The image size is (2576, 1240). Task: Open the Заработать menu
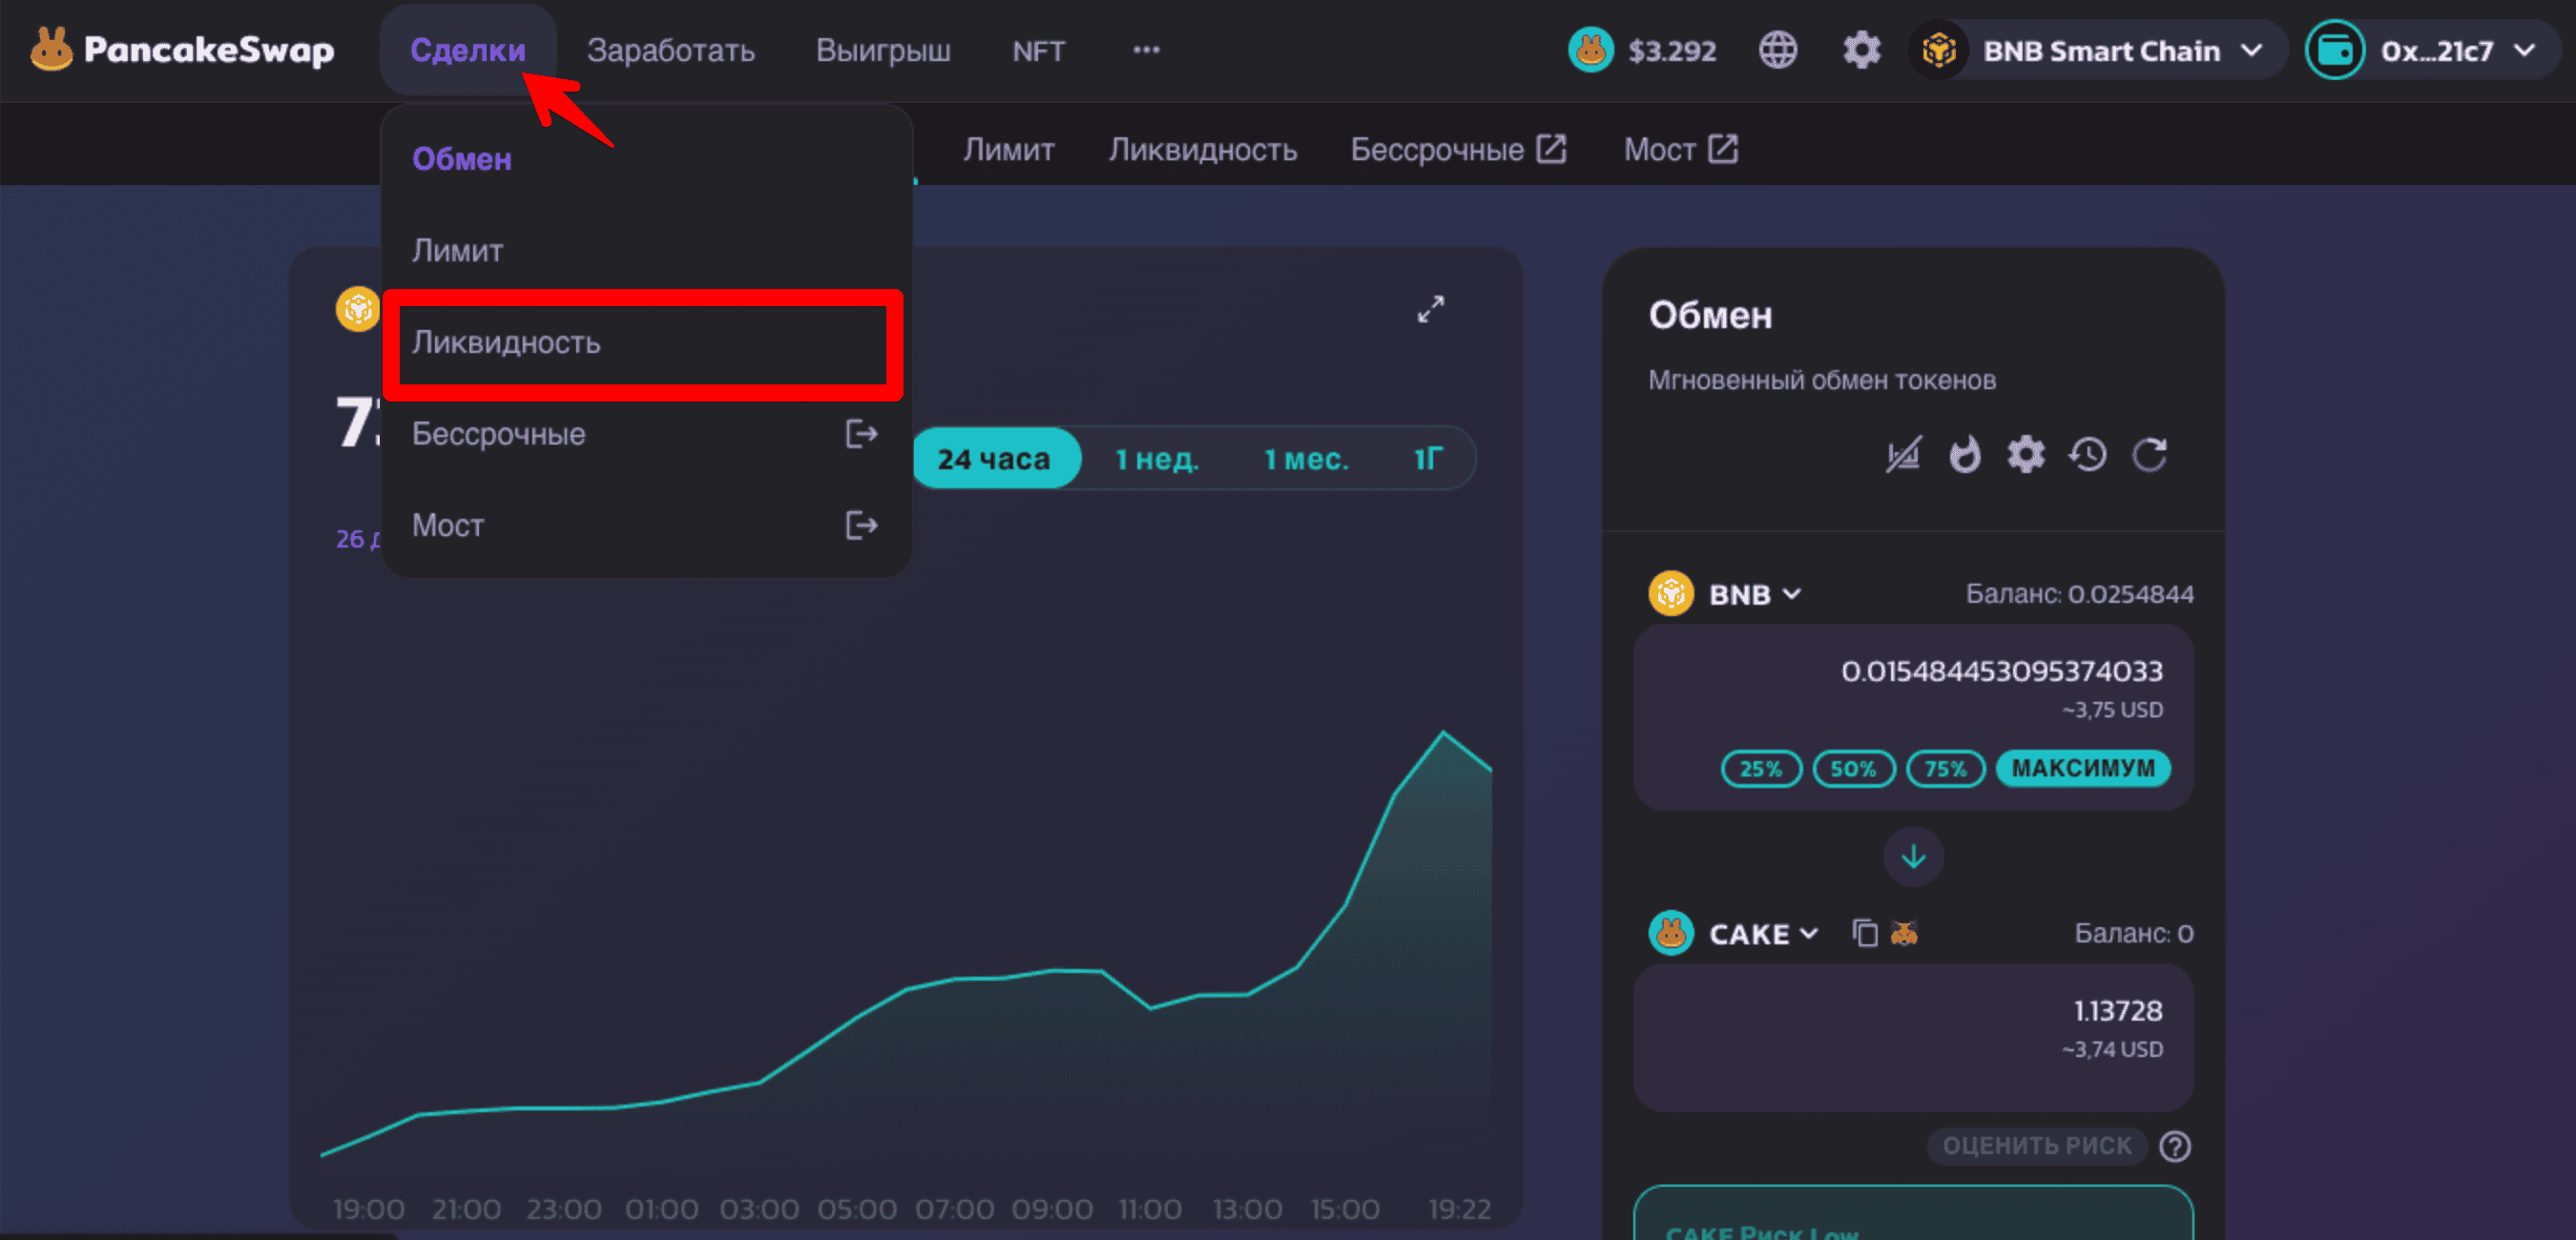pyautogui.click(x=670, y=50)
